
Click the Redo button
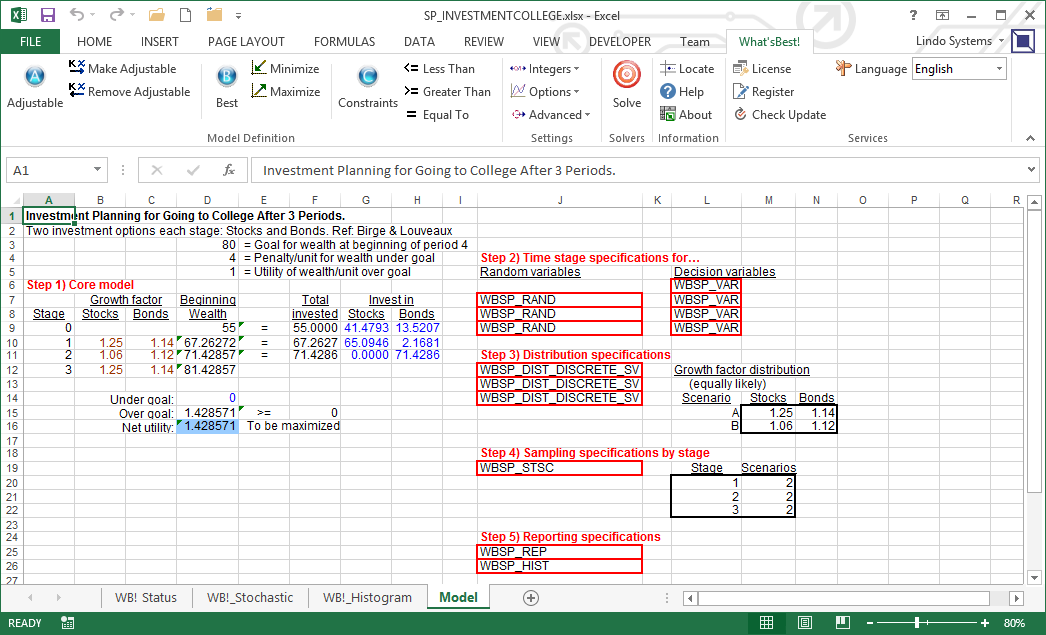click(x=117, y=15)
